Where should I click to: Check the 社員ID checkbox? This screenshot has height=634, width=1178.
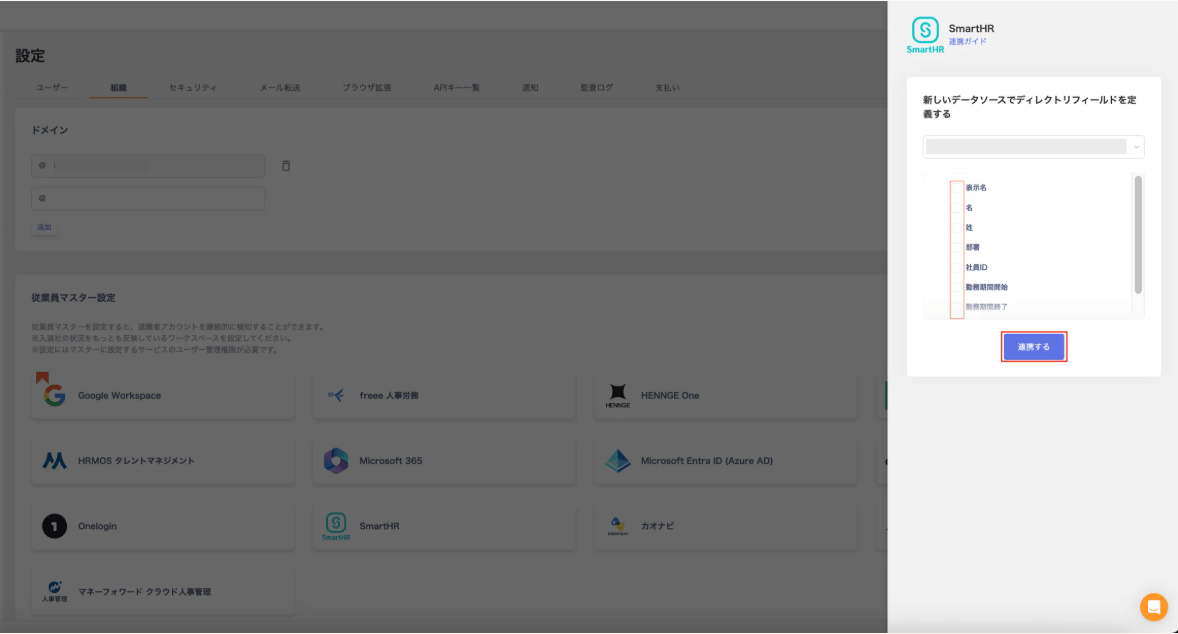(957, 267)
